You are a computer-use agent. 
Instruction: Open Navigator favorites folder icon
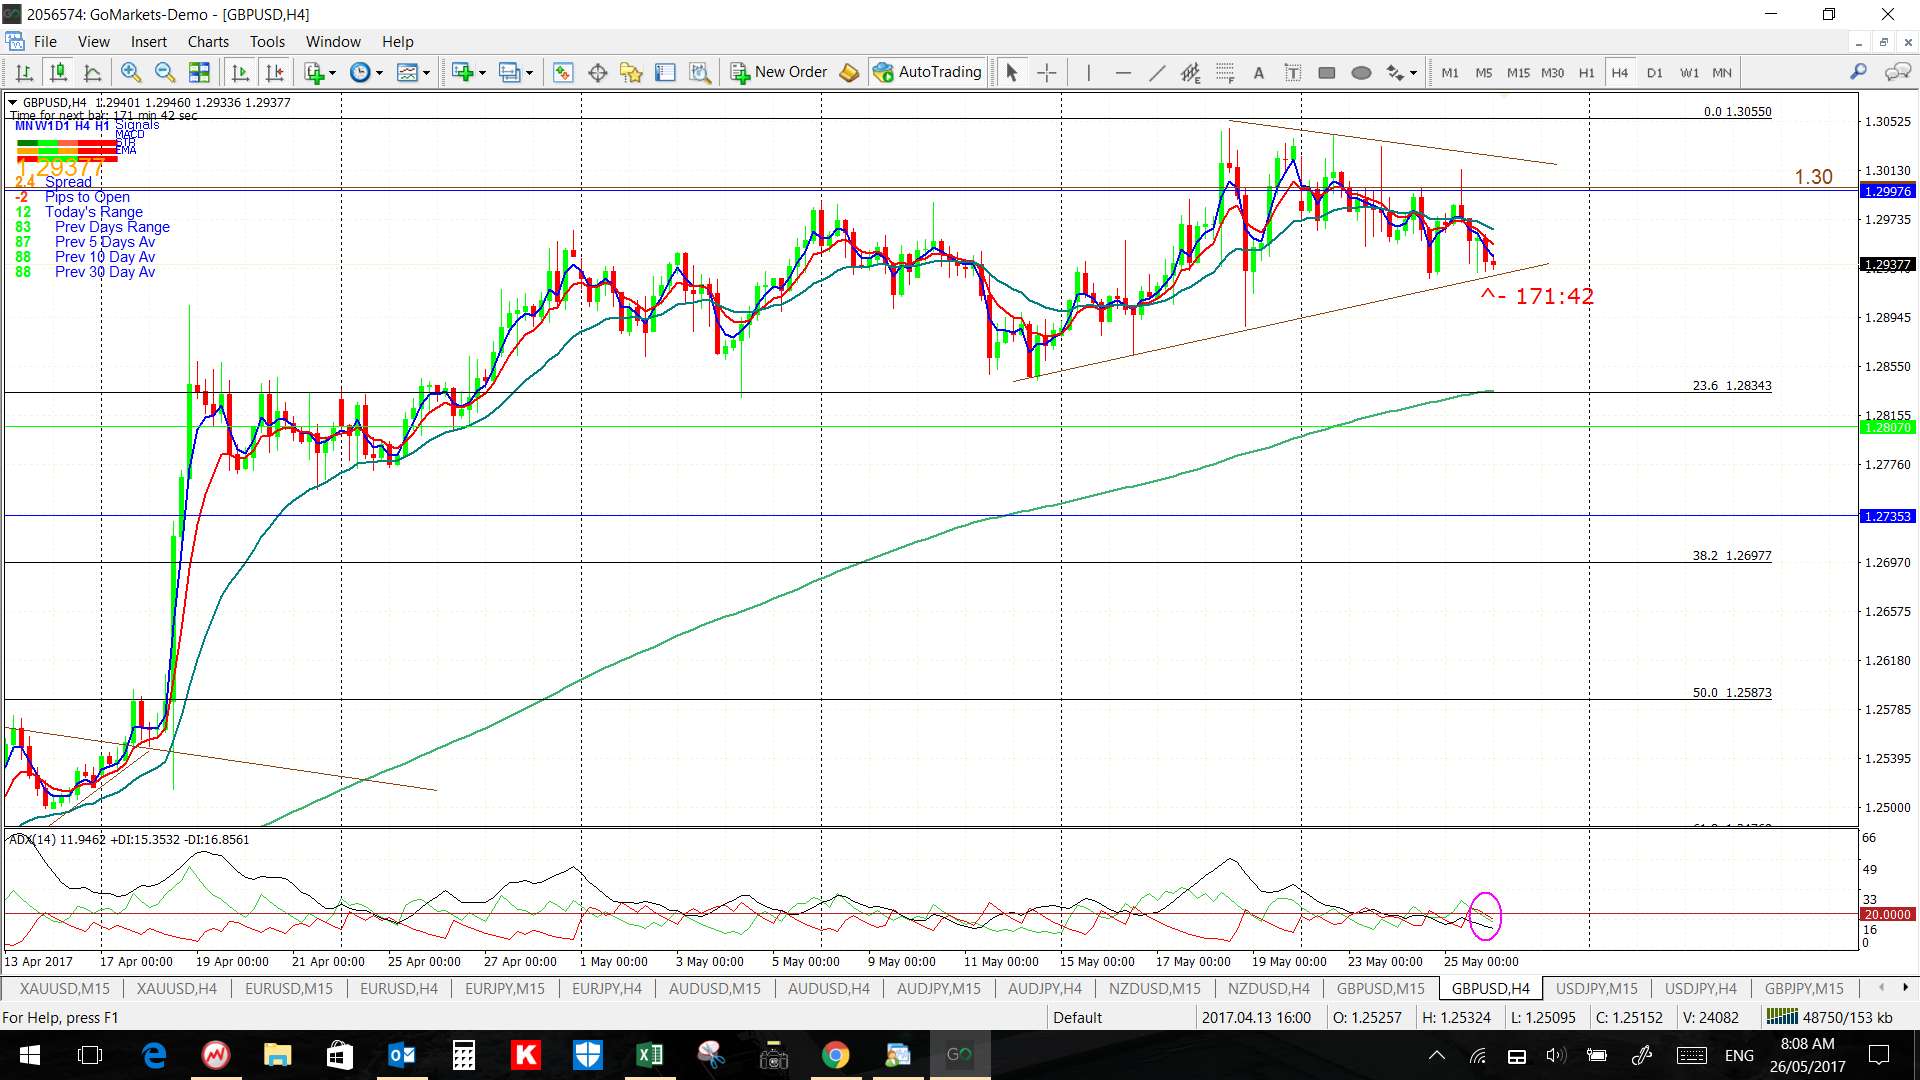631,72
